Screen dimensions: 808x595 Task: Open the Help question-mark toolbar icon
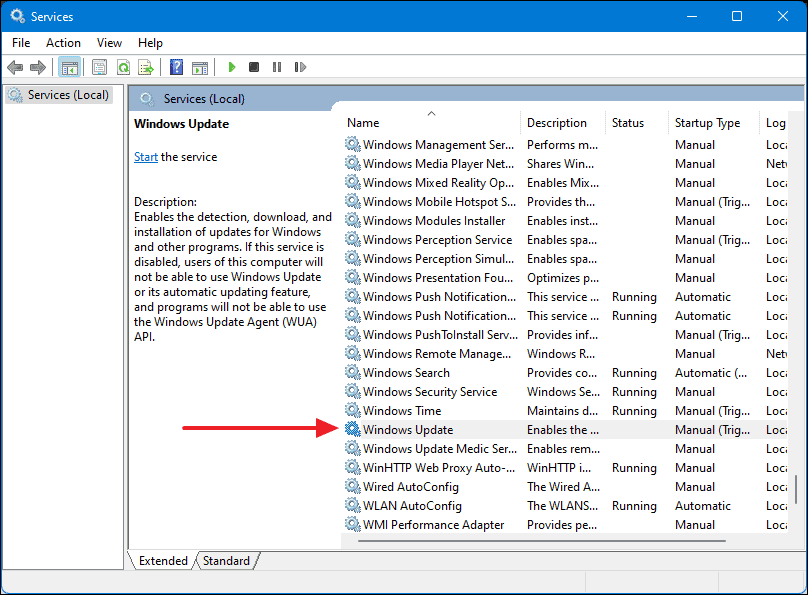coord(176,67)
